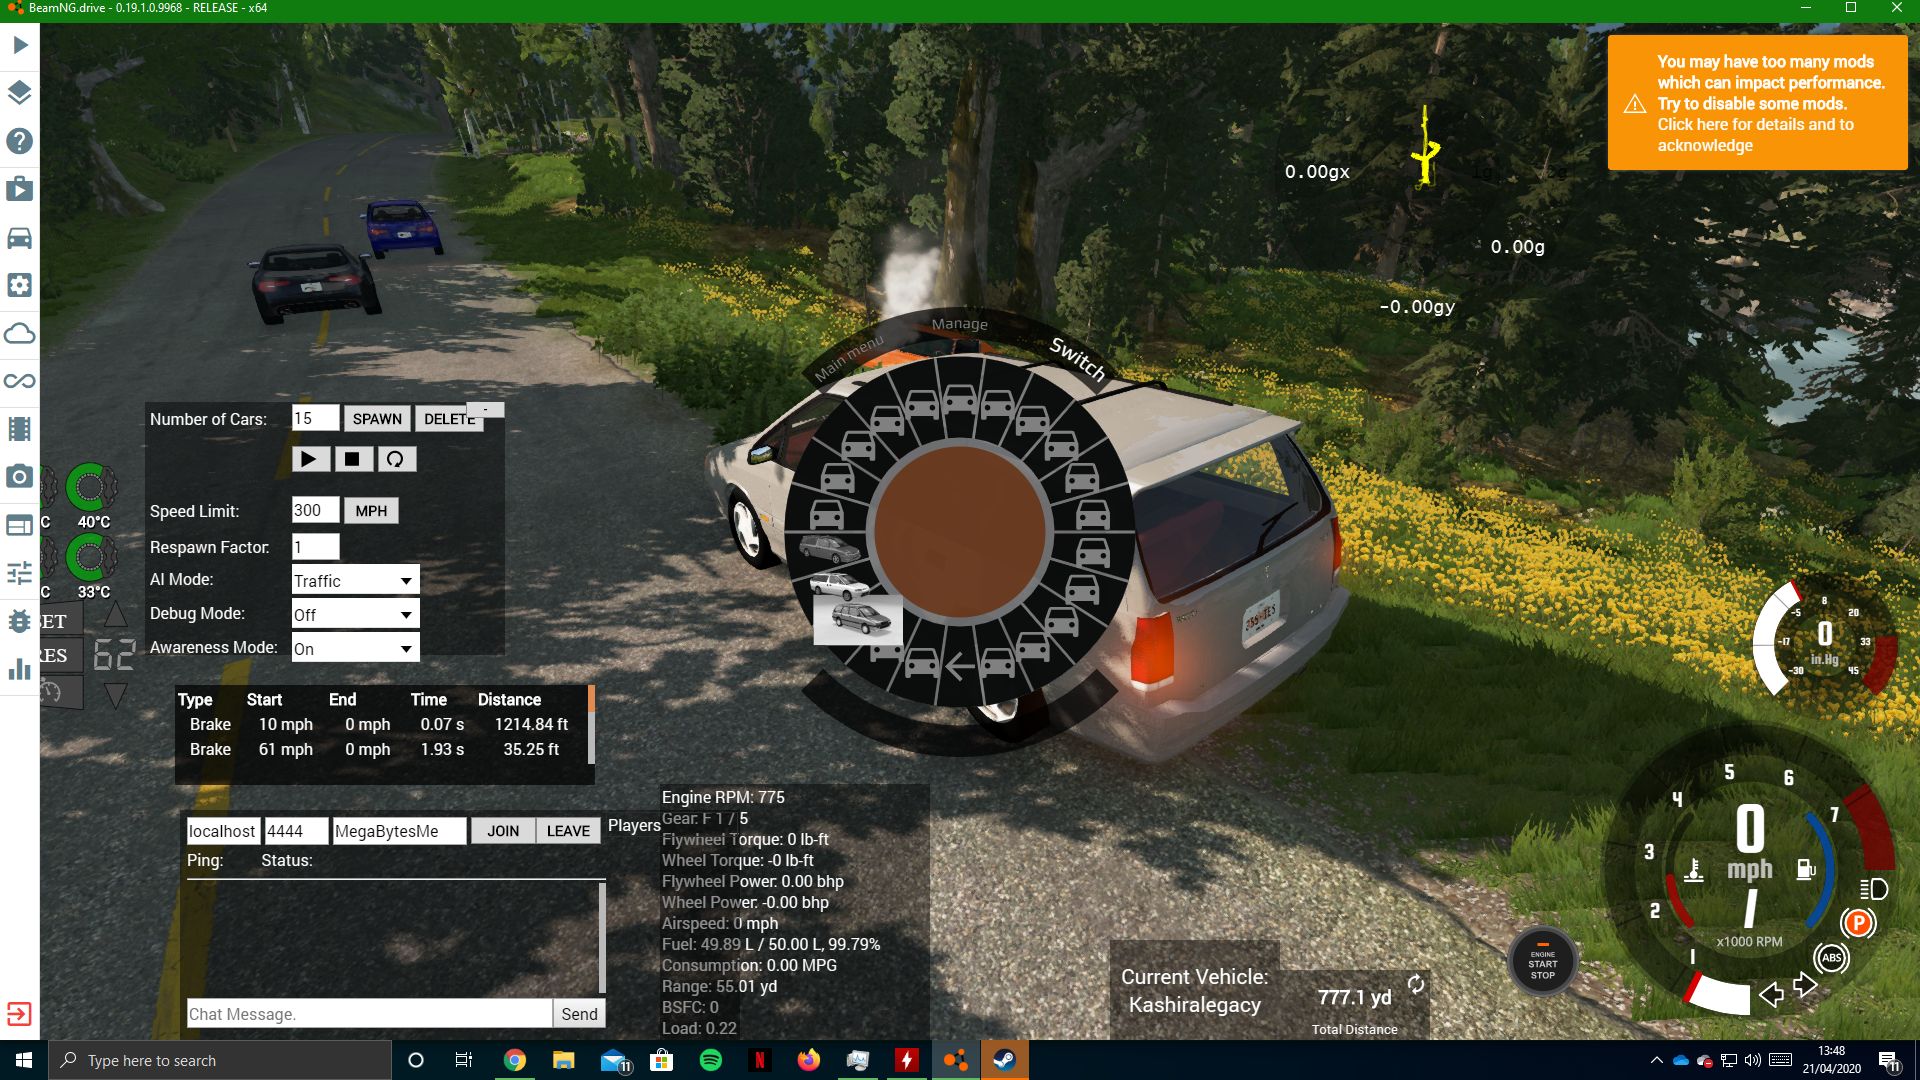1920x1080 pixels.
Task: Toggle the speed unit to MPH
Action: (370, 510)
